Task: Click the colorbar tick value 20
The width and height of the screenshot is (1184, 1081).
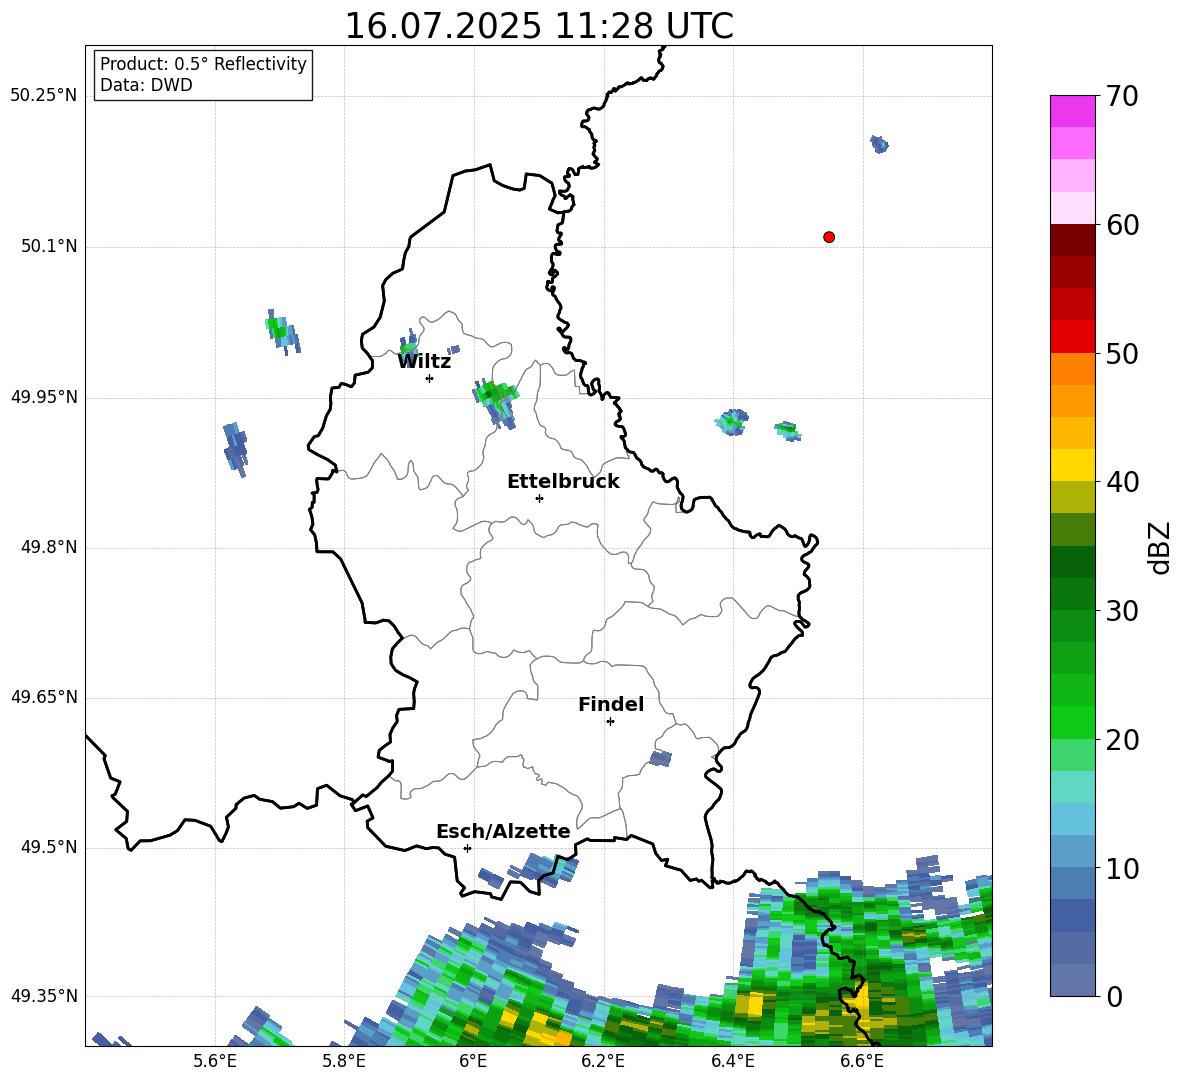Action: (x=1122, y=739)
